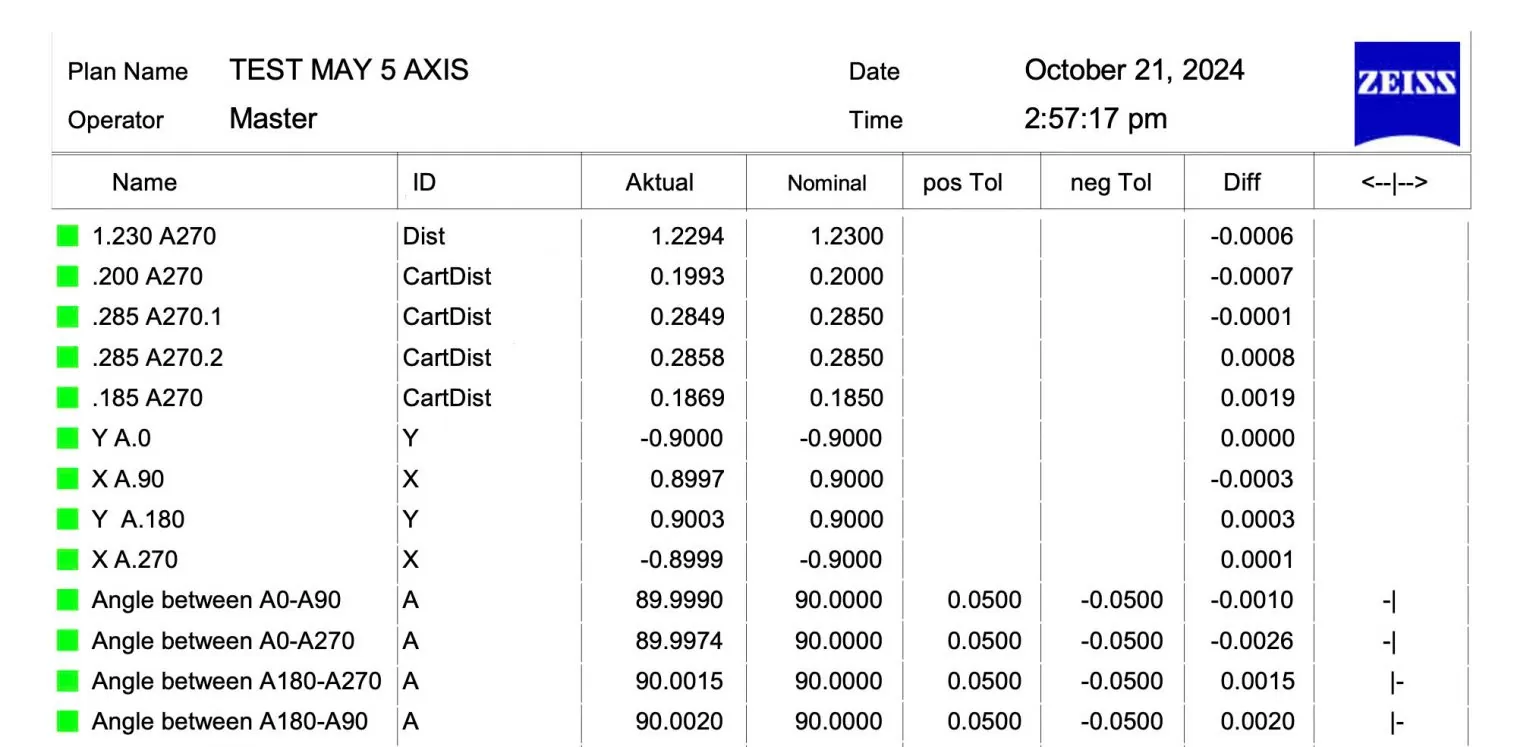Select green status marker of Y A.0 row
The width and height of the screenshot is (1536, 747).
[x=68, y=439]
